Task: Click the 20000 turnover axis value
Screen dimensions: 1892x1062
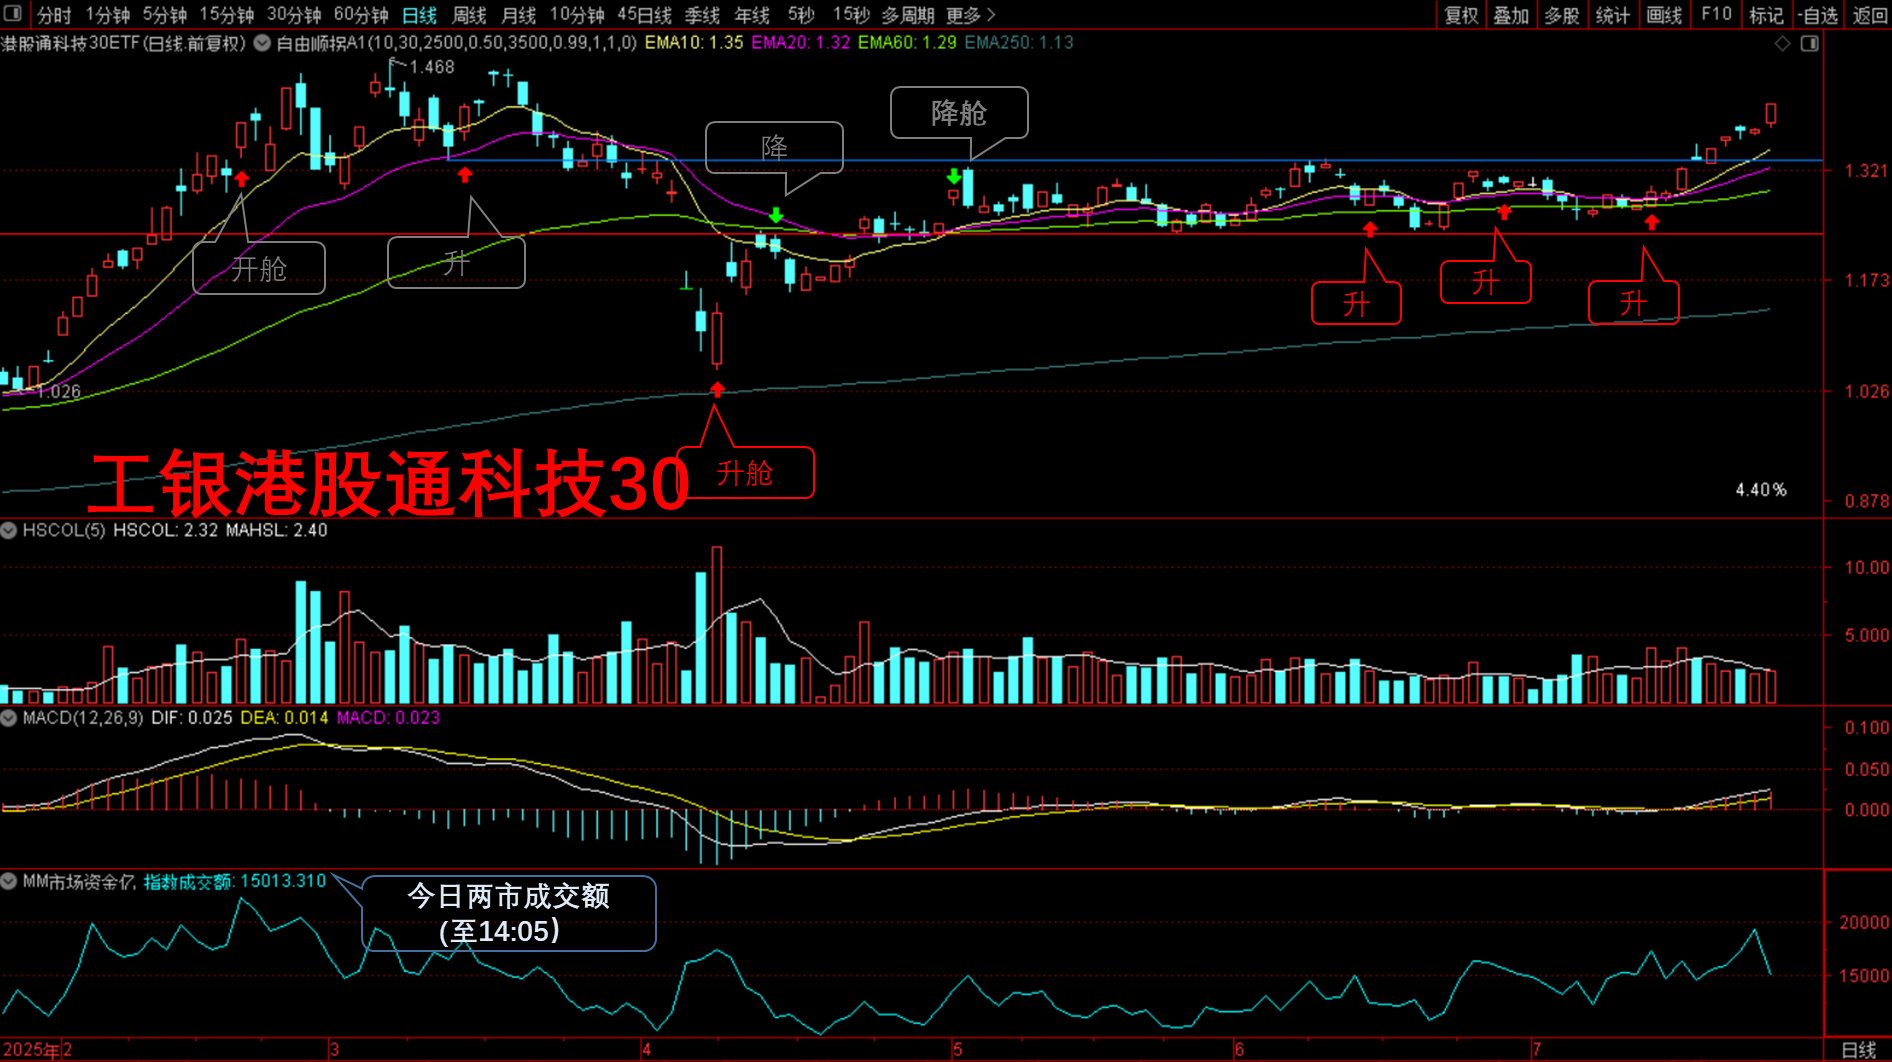Action: tap(1864, 922)
